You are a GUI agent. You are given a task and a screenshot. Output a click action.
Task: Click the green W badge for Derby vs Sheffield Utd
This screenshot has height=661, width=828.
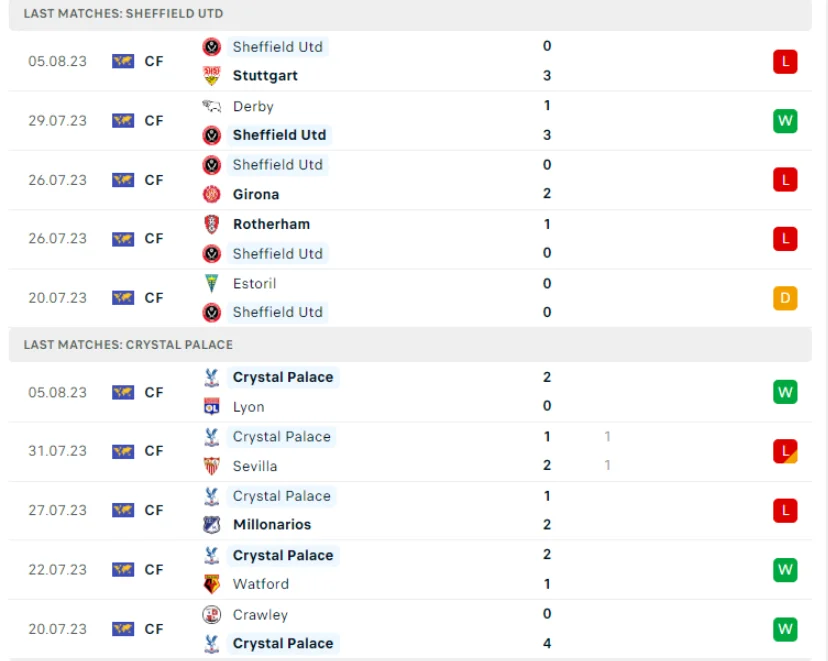pos(785,120)
